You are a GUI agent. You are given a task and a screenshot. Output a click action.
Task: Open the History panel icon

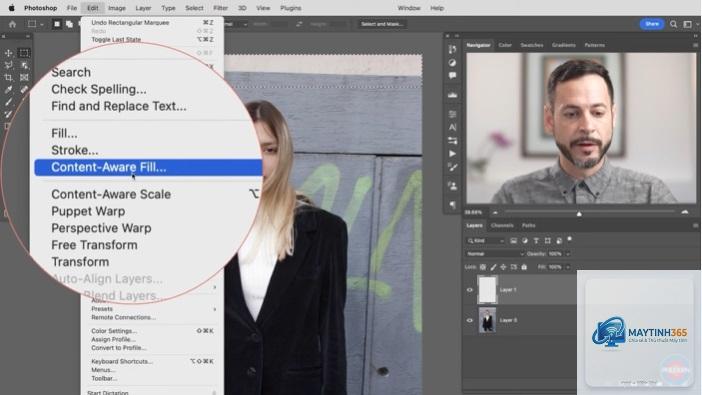point(452,49)
